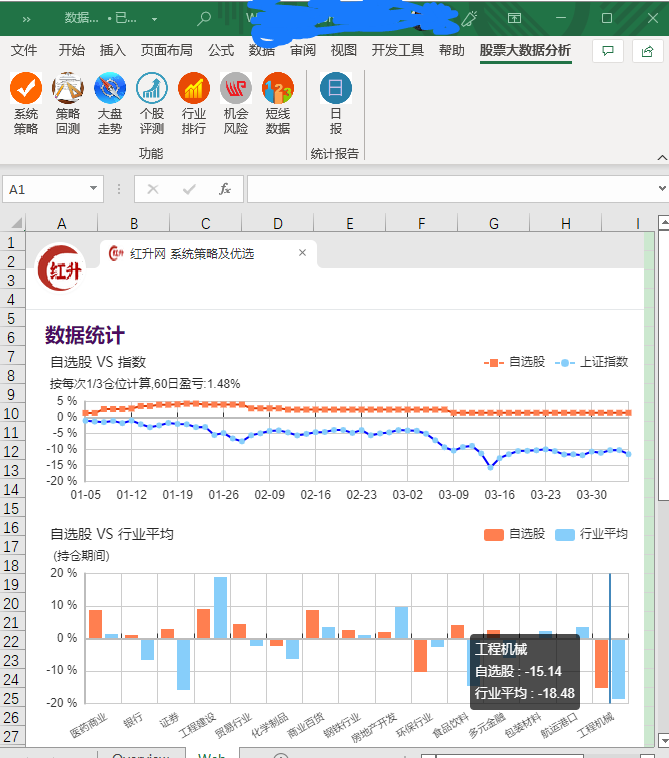The image size is (669, 758).
Task: Select the 个股评测 icon
Action: coord(152,103)
